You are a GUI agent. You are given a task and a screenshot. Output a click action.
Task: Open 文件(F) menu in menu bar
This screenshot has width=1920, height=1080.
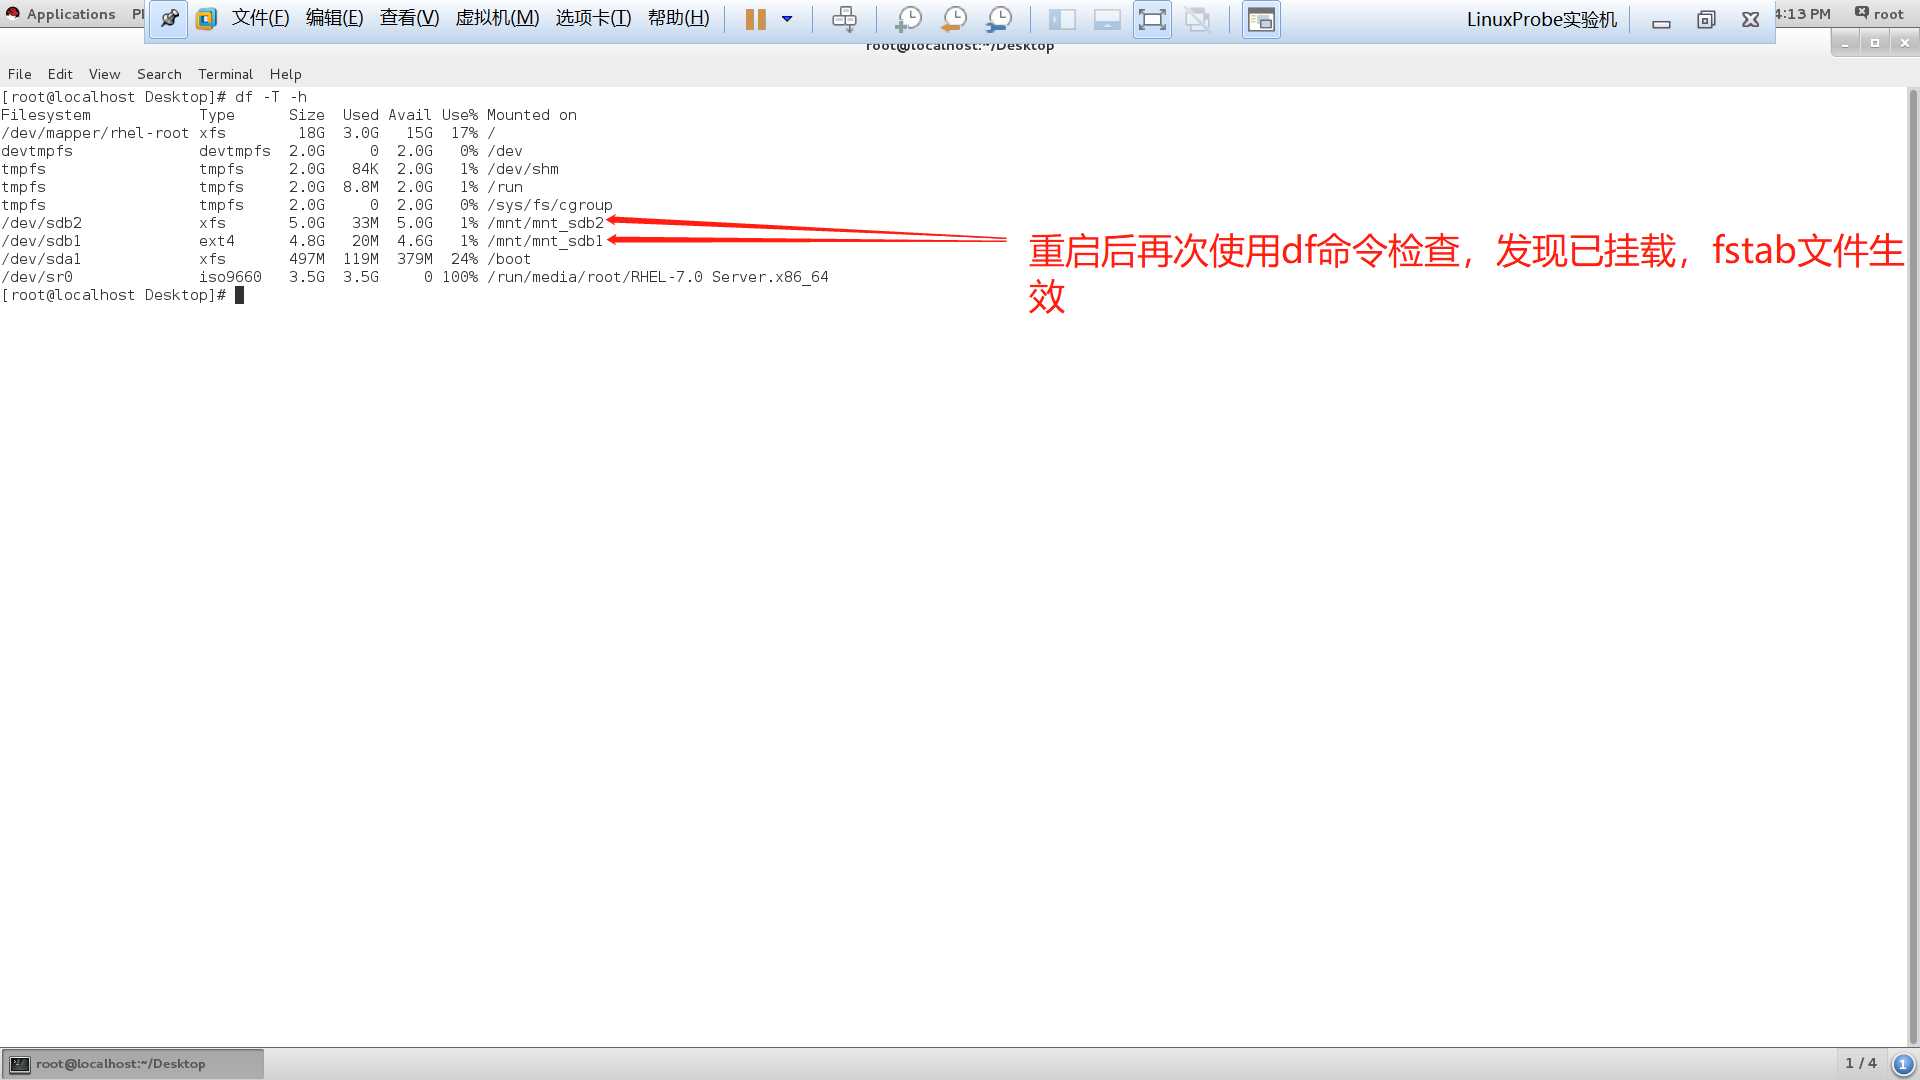coord(258,17)
